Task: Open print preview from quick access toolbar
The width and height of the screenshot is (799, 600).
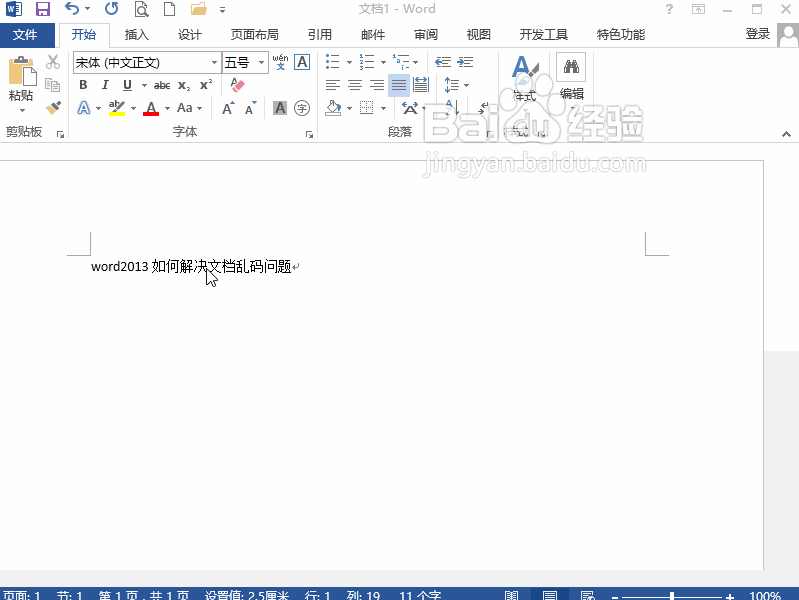Action: point(141,9)
